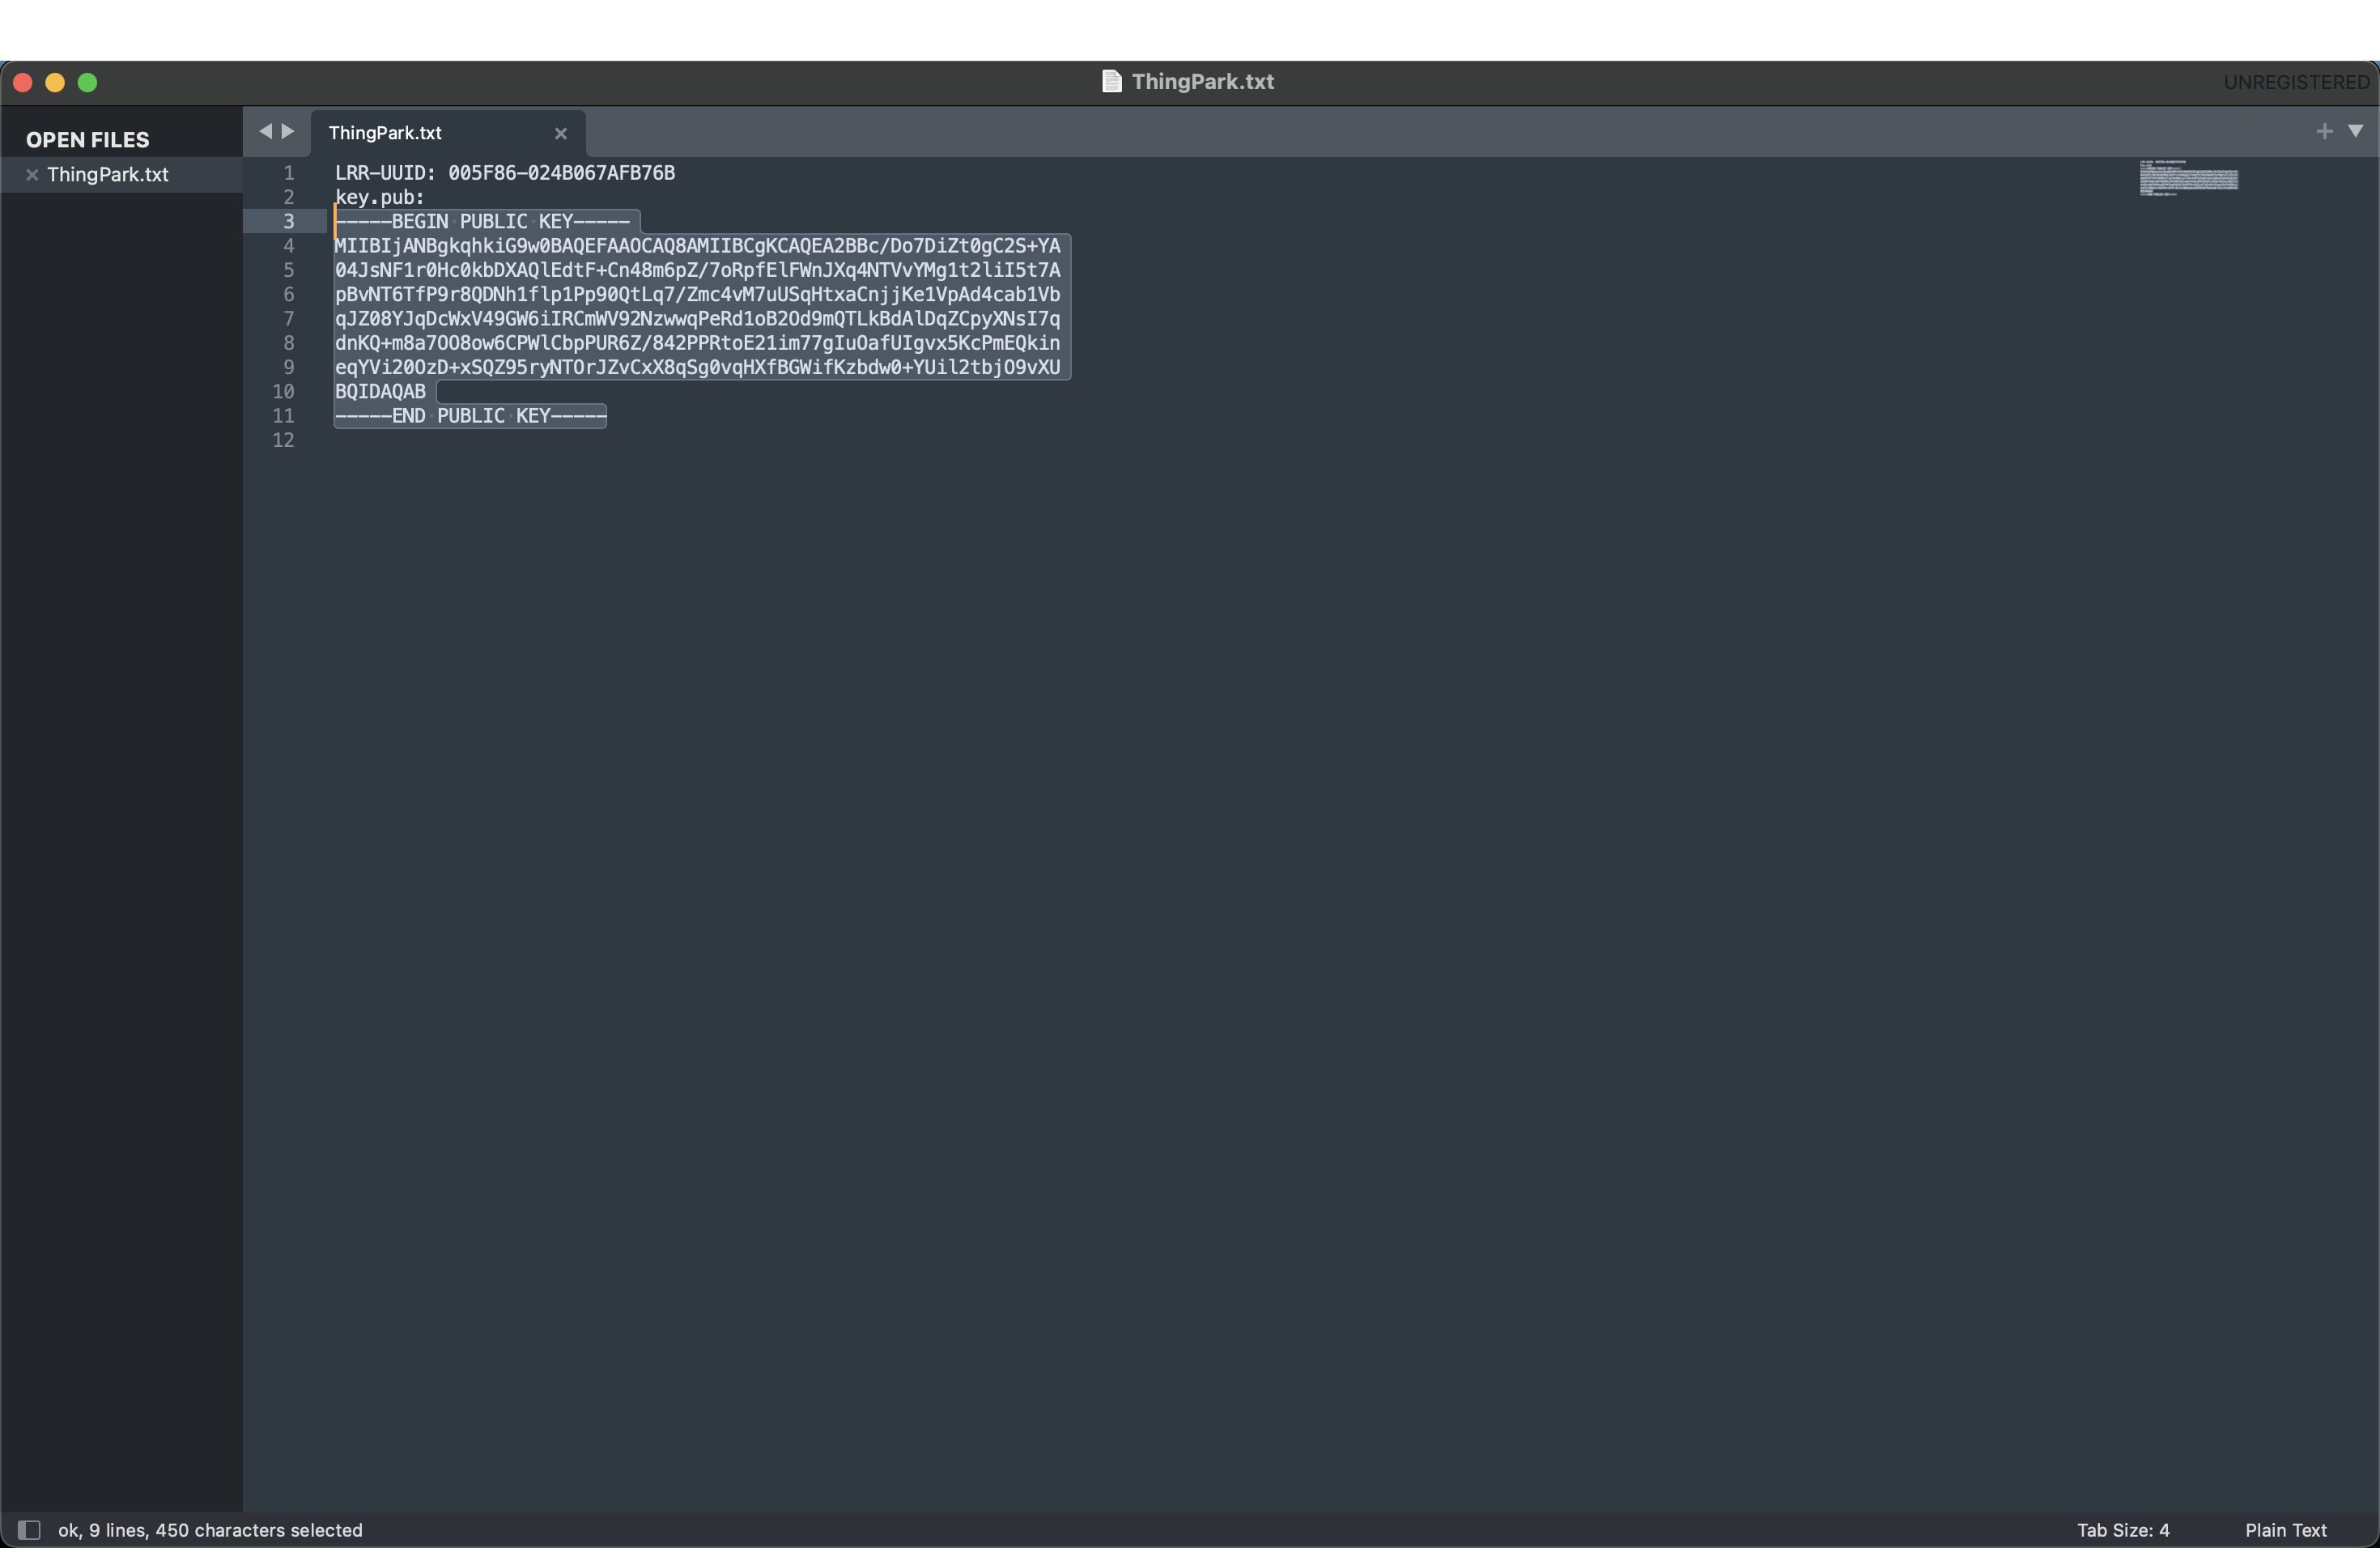Open the tab list dropdown triangle

[2355, 131]
